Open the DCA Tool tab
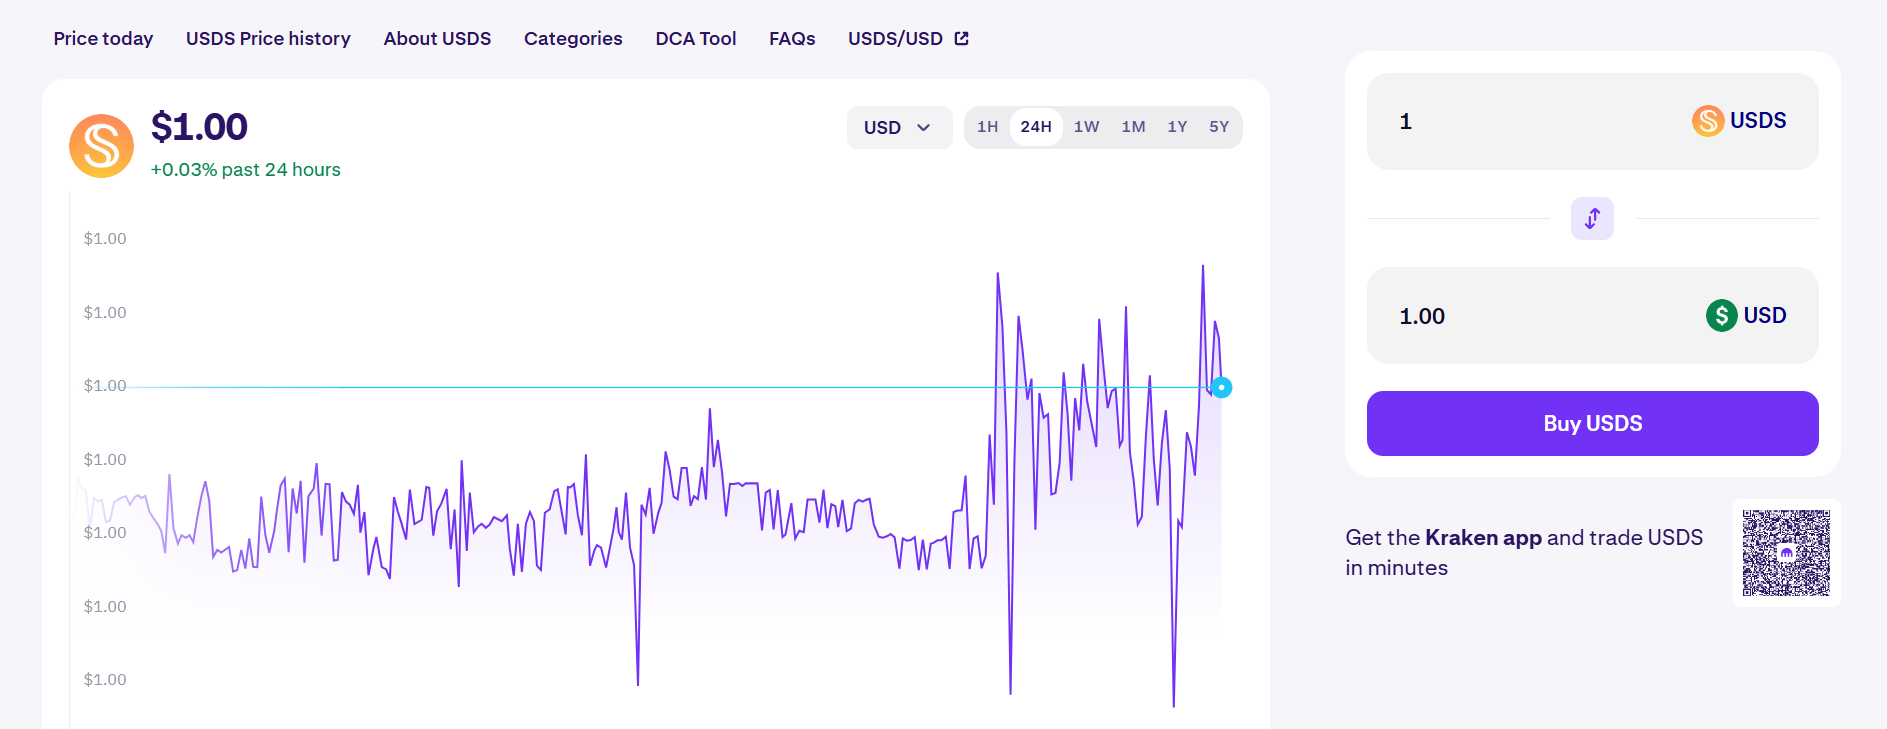This screenshot has height=729, width=1887. (695, 39)
